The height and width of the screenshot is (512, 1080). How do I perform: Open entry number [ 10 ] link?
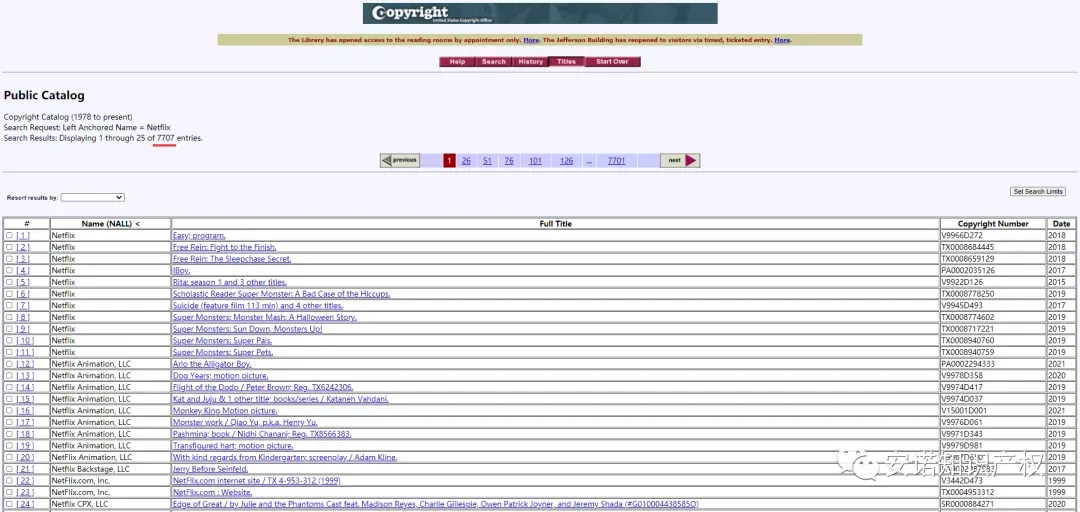tap(25, 341)
